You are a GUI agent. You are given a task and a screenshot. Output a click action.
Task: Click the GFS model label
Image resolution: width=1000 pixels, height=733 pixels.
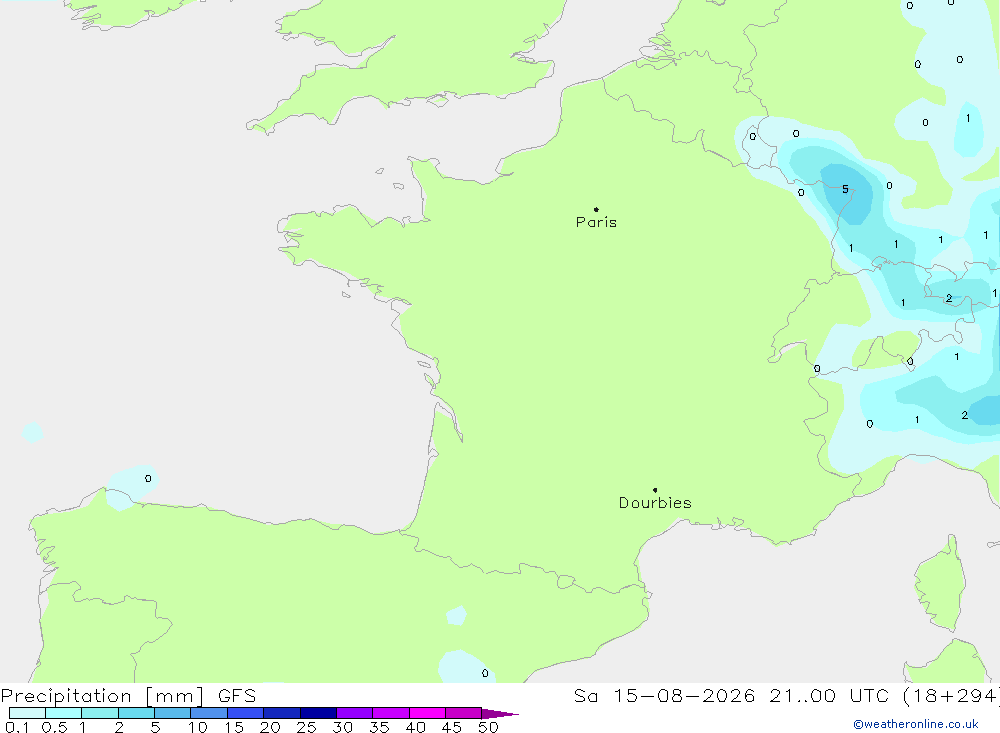tap(237, 696)
